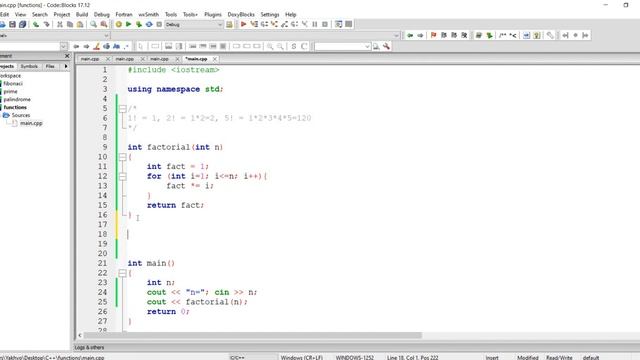The height and width of the screenshot is (360, 640).
Task: Open the Settings menu
Action: (x=270, y=14)
